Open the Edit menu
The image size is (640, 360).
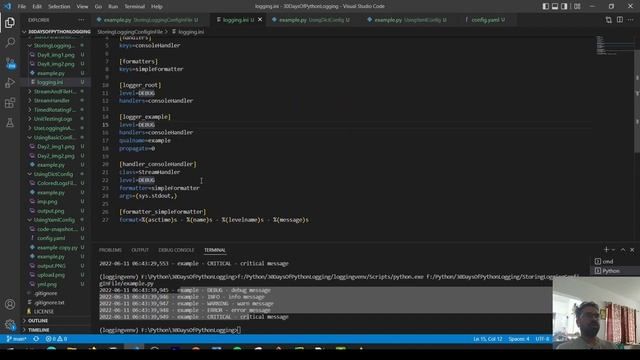37,7
